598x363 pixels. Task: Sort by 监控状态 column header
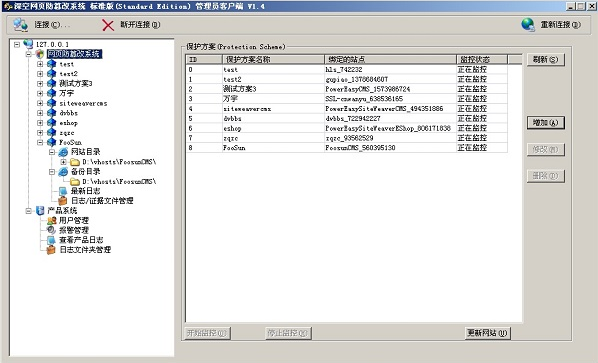(x=482, y=59)
